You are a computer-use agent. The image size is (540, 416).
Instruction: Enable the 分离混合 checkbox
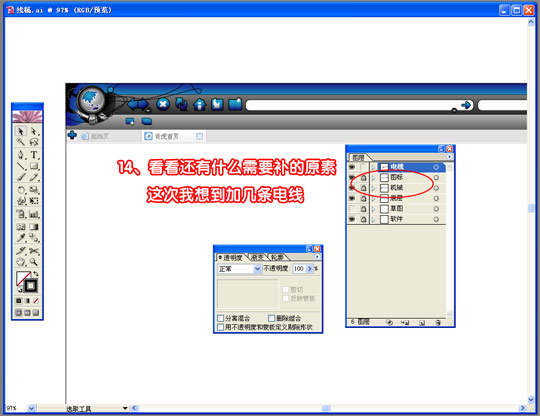(221, 318)
